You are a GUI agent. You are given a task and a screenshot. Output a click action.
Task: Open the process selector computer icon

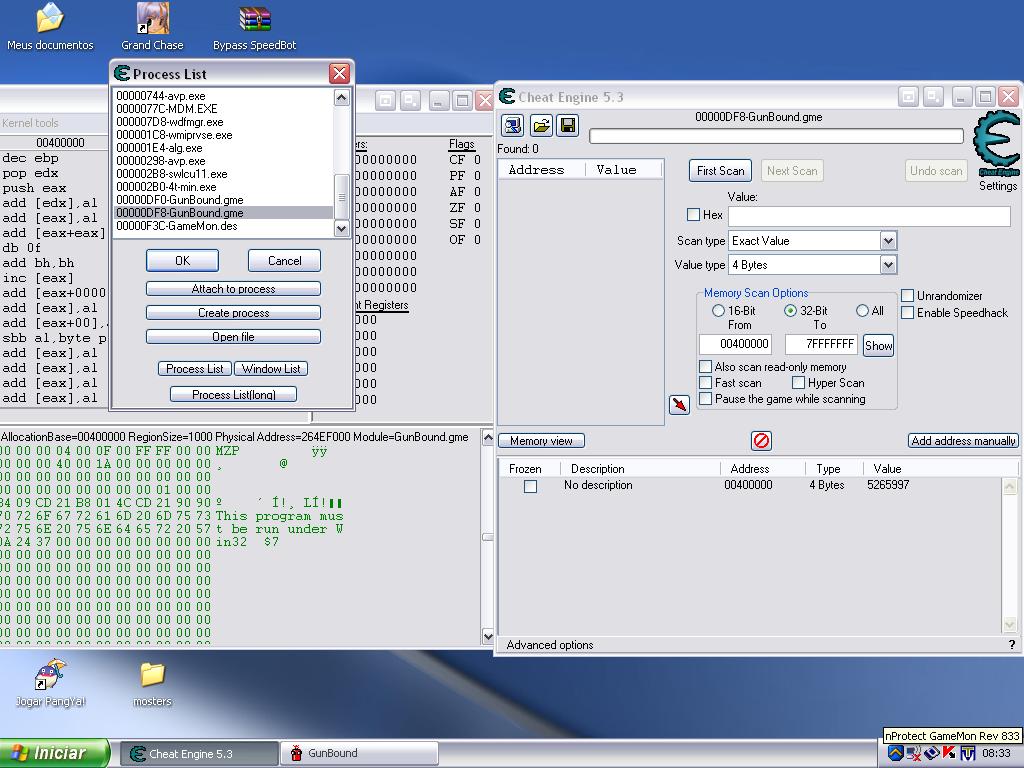[x=513, y=125]
